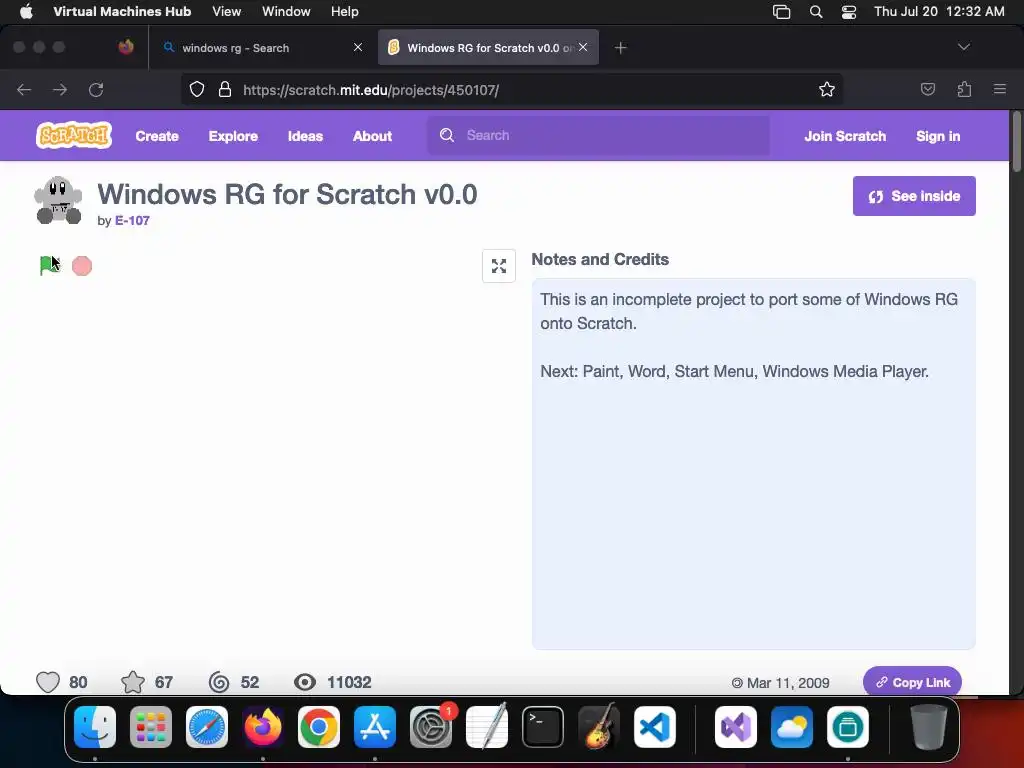The image size is (1024, 768).
Task: Bookmark this page with the star icon
Action: point(827,89)
